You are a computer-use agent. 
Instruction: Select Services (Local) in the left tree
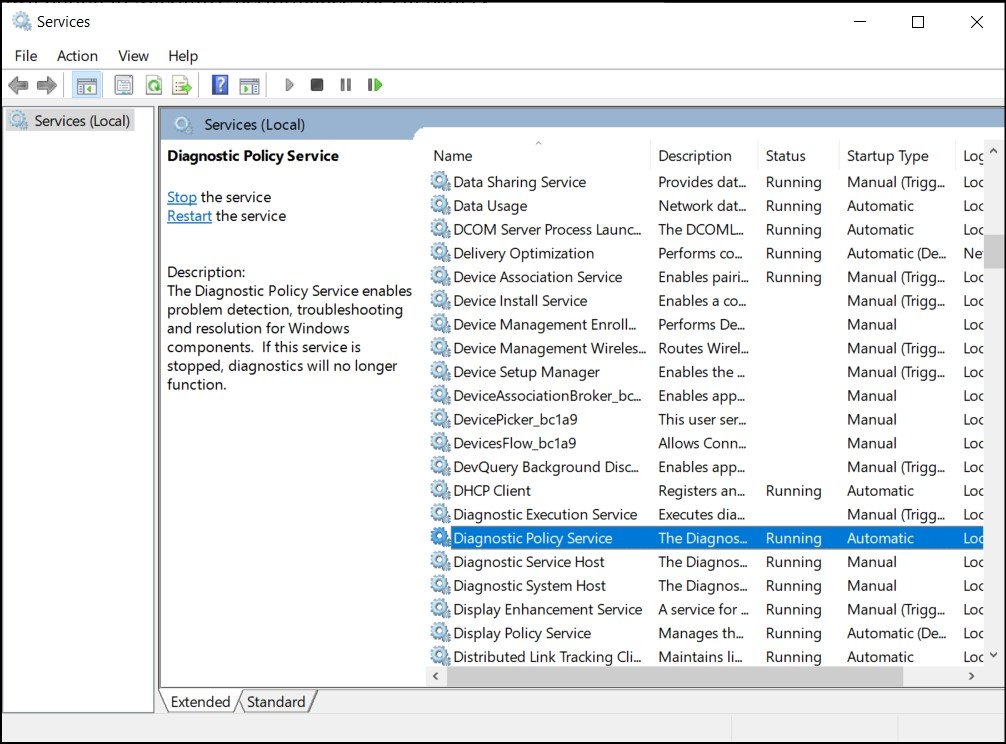pyautogui.click(x=82, y=121)
